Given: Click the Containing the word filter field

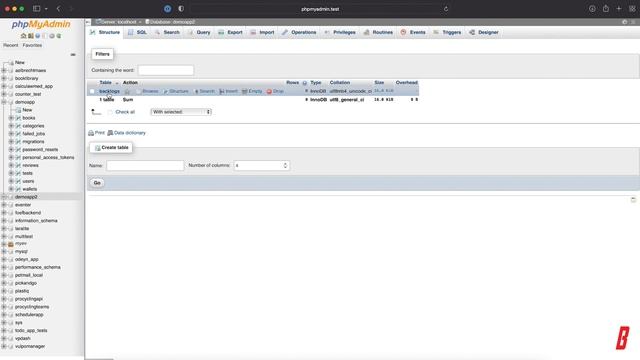Looking at the screenshot, I should pos(166,70).
